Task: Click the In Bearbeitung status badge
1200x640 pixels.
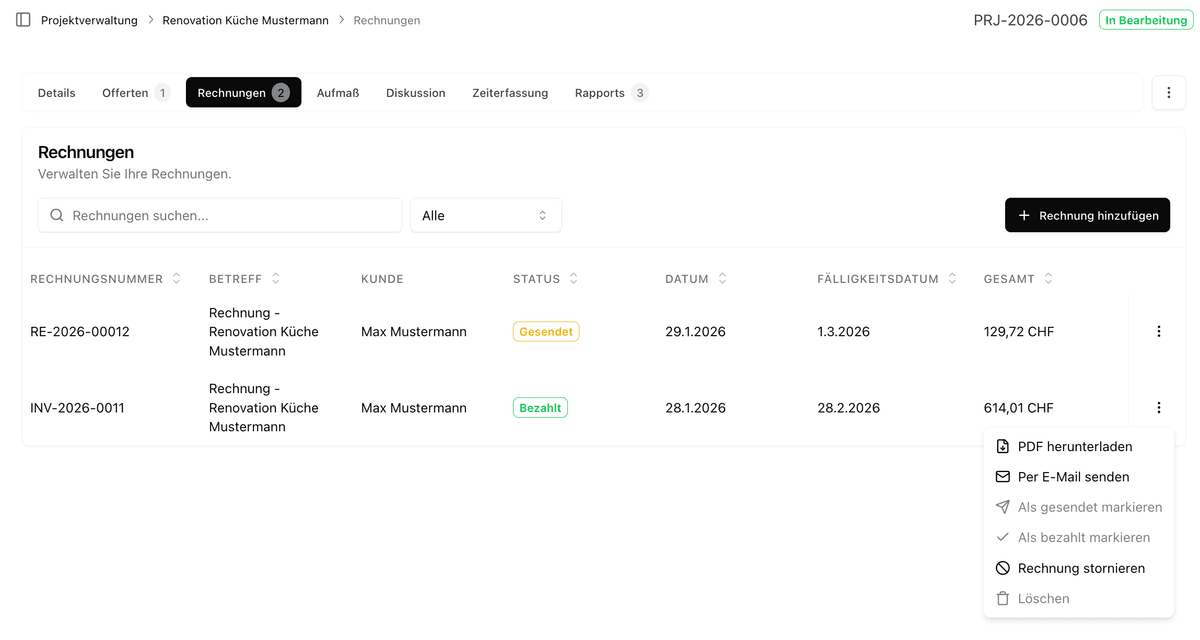Action: tap(1145, 19)
